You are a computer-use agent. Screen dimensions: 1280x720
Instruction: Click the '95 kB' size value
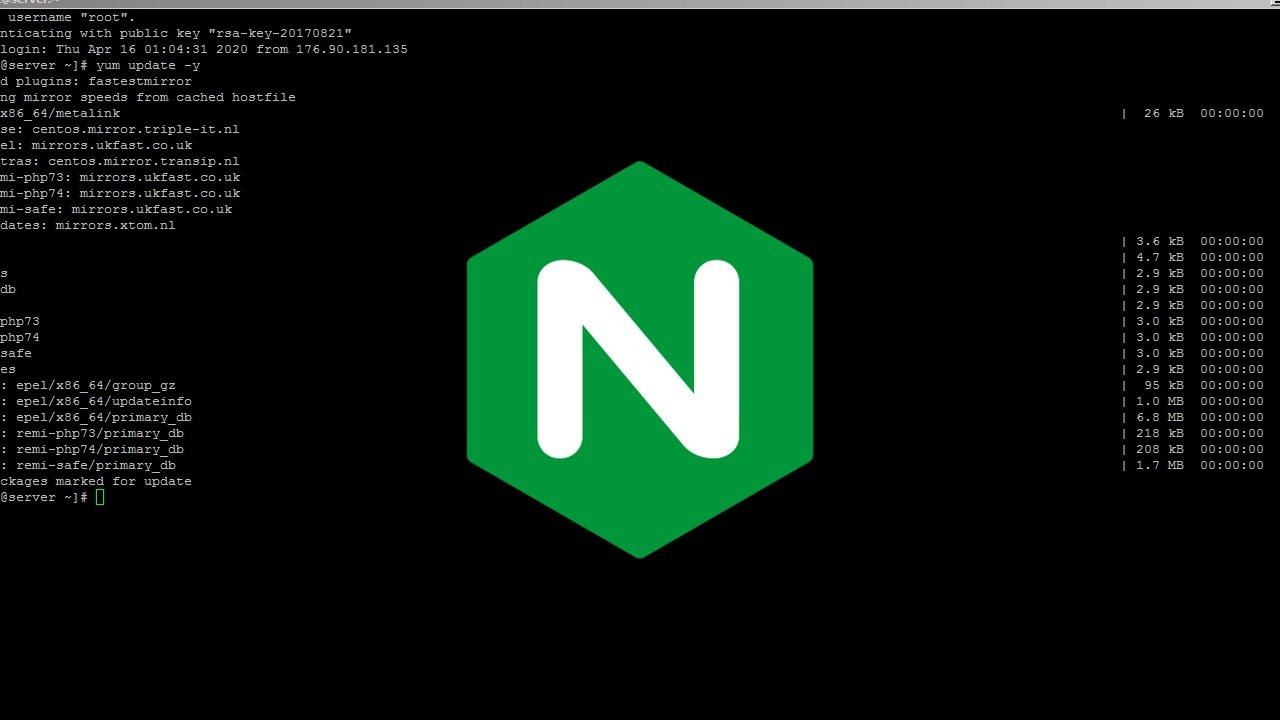1164,385
